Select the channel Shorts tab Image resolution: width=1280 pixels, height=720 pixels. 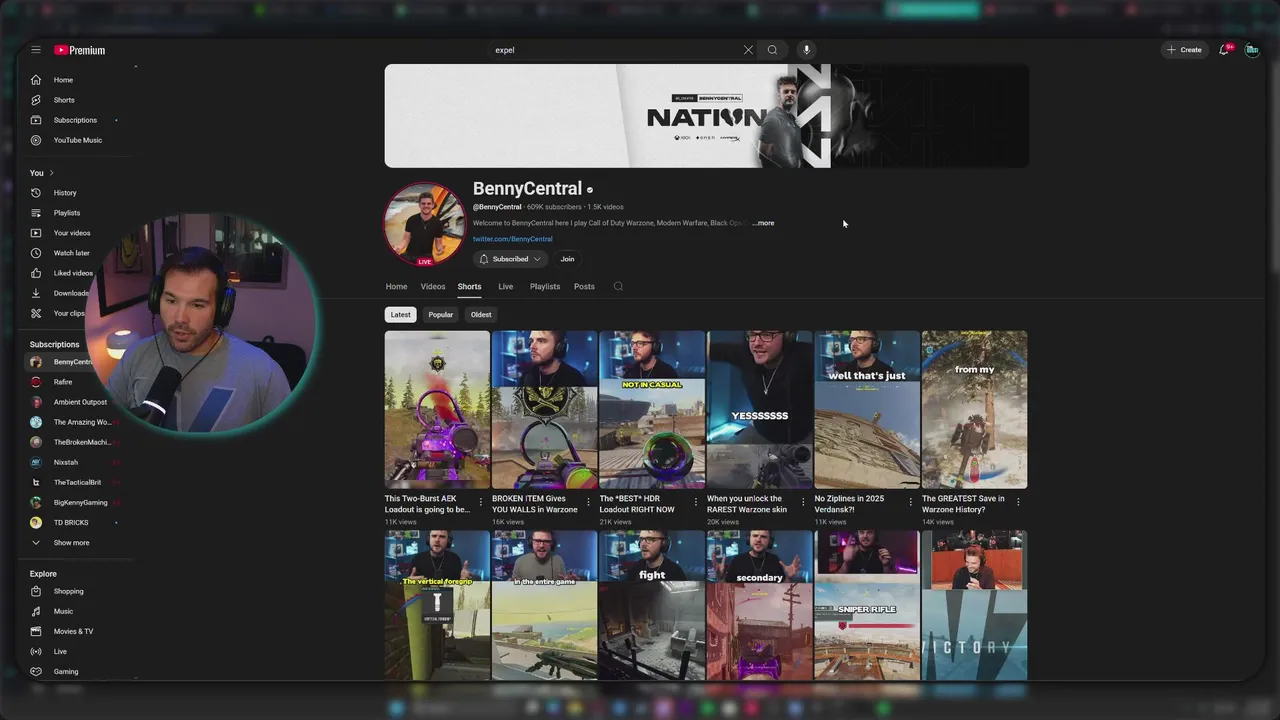pos(469,287)
